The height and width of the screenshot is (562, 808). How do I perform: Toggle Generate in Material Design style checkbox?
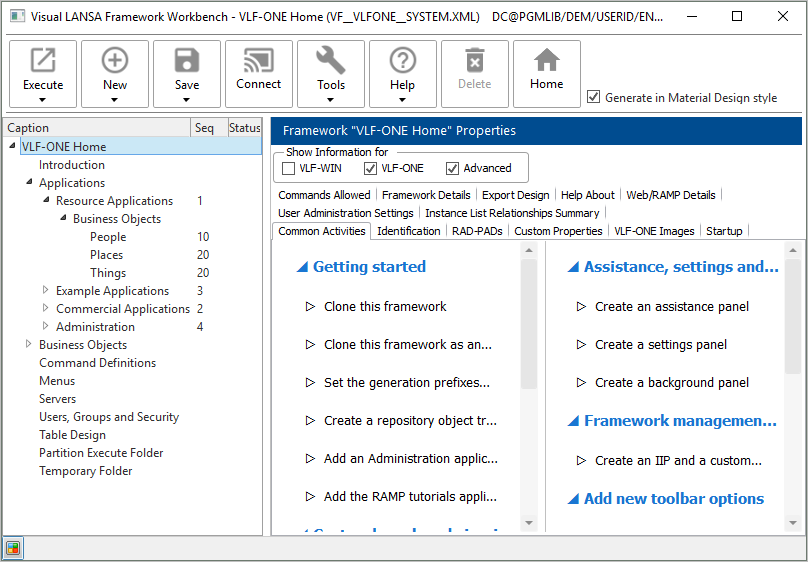tap(594, 97)
